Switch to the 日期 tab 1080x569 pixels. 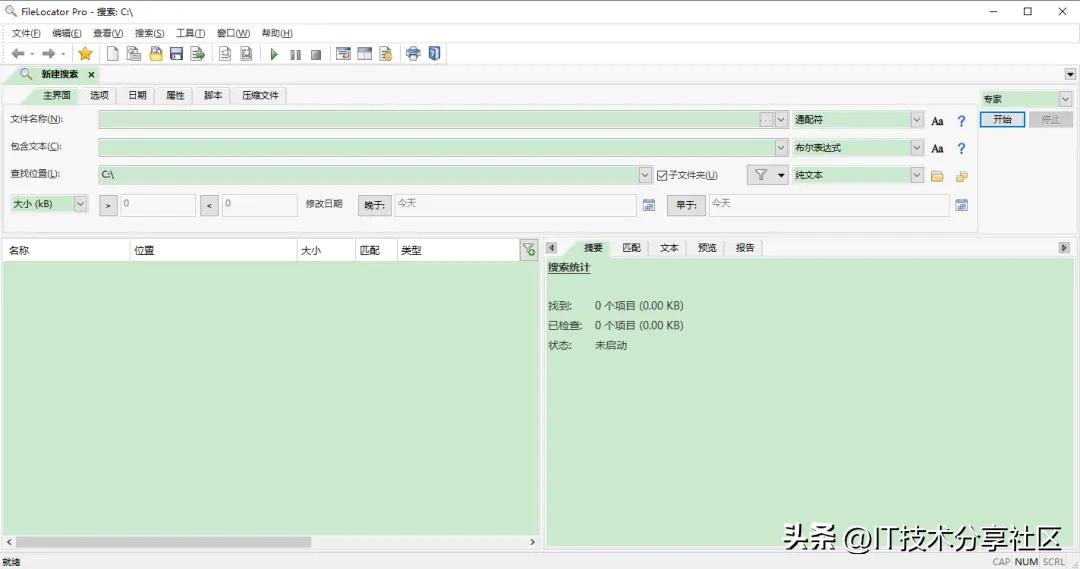click(137, 96)
